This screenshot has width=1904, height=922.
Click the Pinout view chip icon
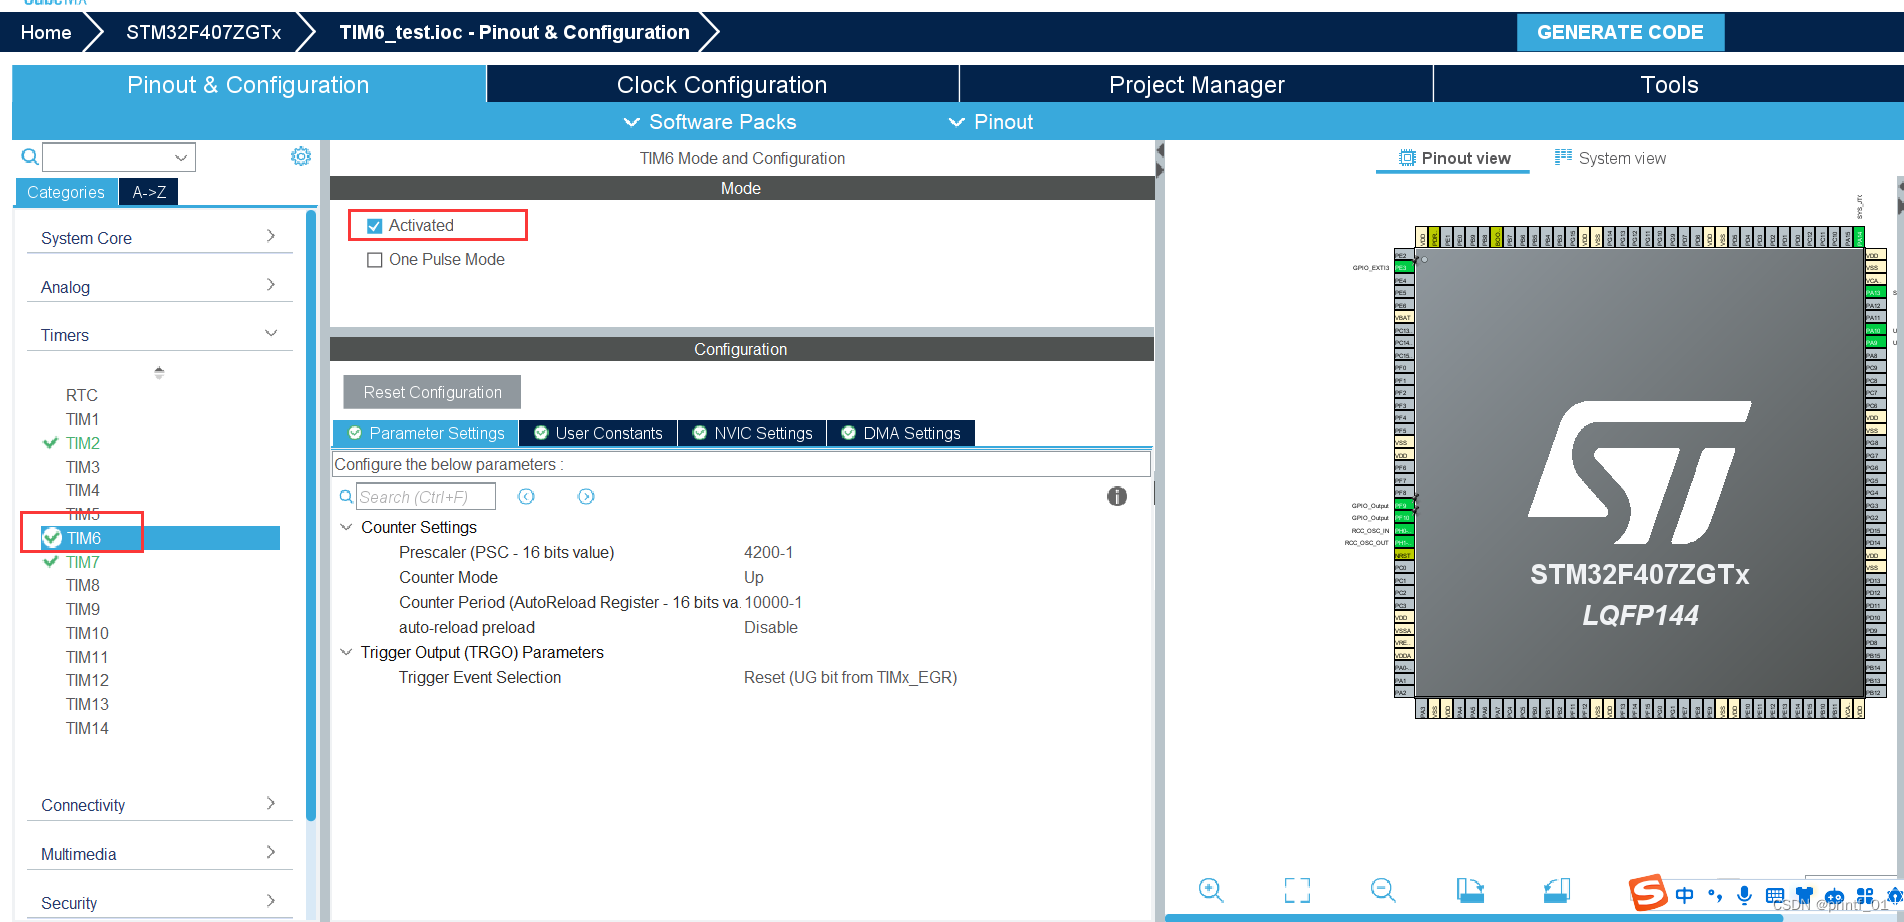pos(1407,158)
